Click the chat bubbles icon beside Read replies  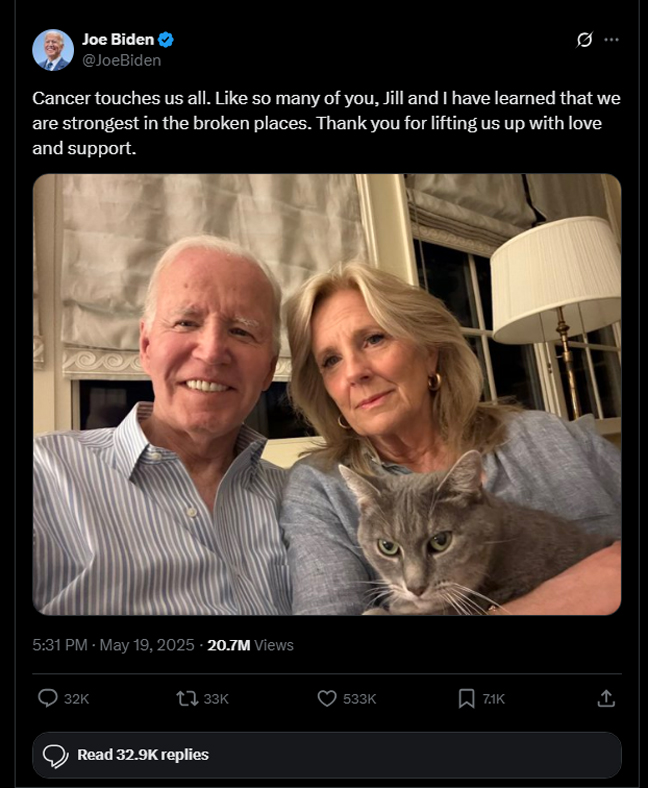[x=55, y=756]
